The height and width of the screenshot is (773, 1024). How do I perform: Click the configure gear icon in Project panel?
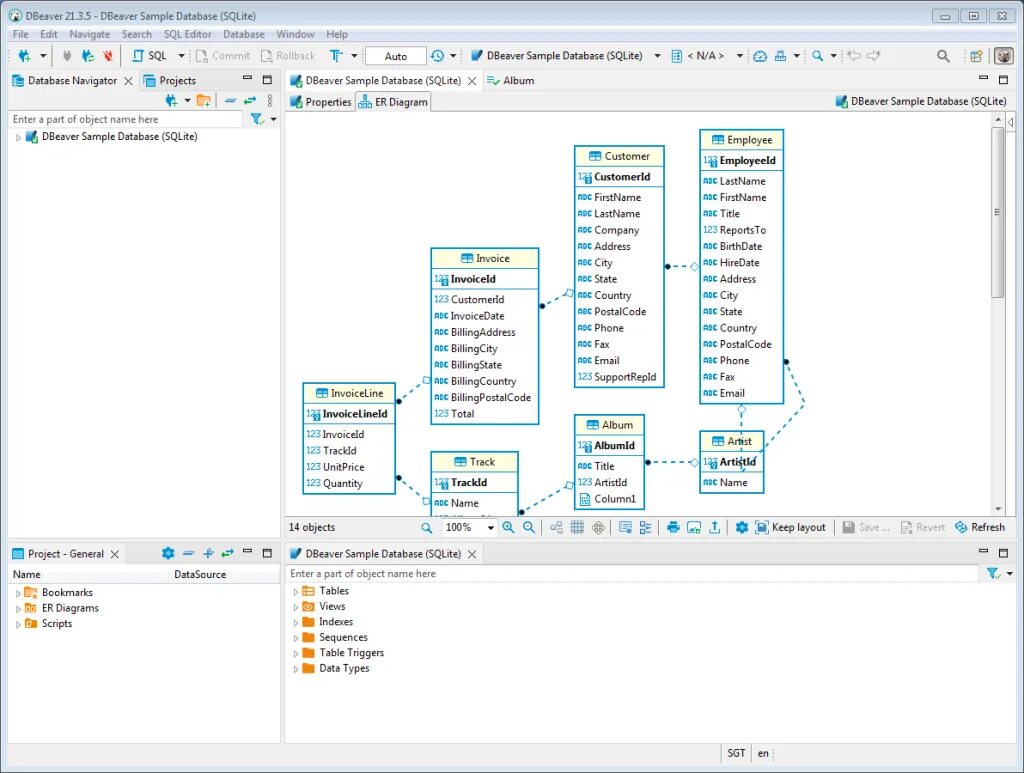coord(168,554)
